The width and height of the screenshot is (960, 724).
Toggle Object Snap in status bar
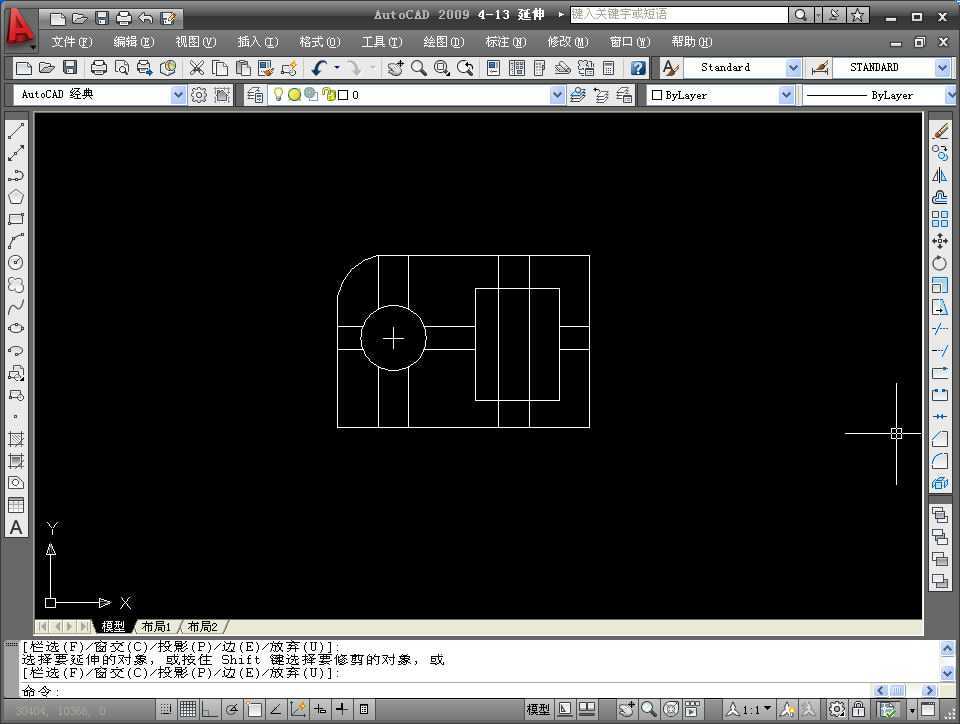[x=254, y=709]
